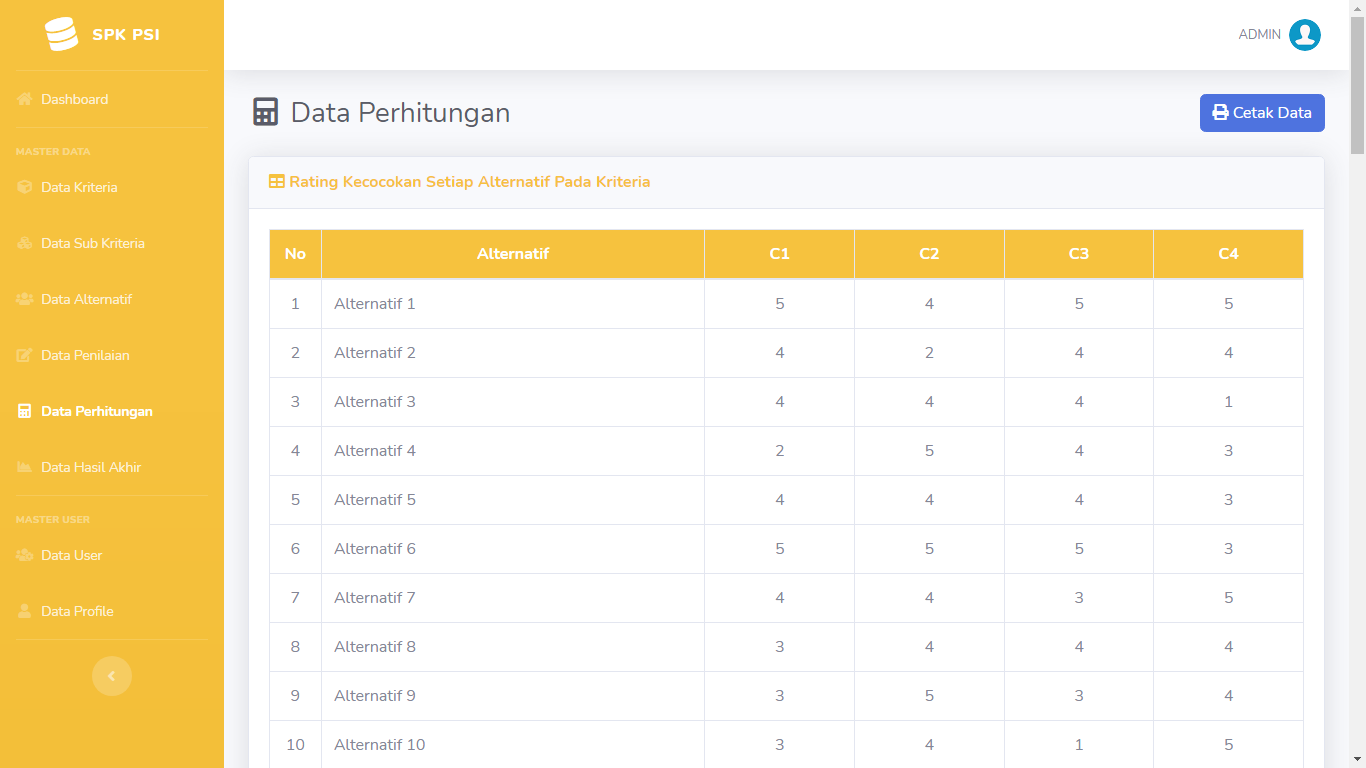Open Data Penilaian menu item
This screenshot has width=1366, height=768.
click(112, 355)
